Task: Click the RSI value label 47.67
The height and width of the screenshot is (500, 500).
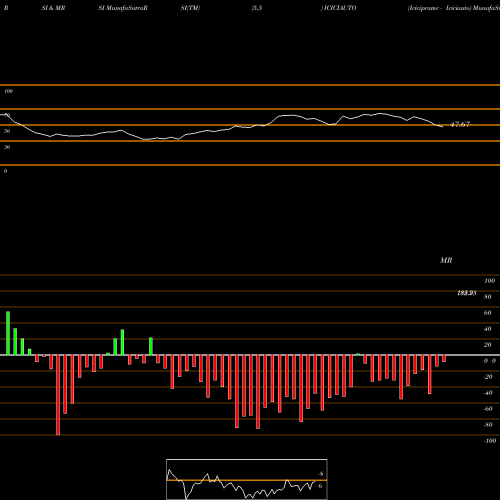Action: (x=460, y=124)
